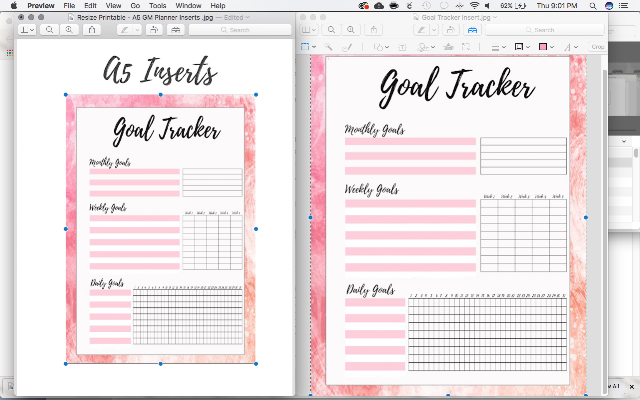Click pasted Goal Tracker image in A5 Inserts
This screenshot has height=400, width=640.
[x=161, y=229]
